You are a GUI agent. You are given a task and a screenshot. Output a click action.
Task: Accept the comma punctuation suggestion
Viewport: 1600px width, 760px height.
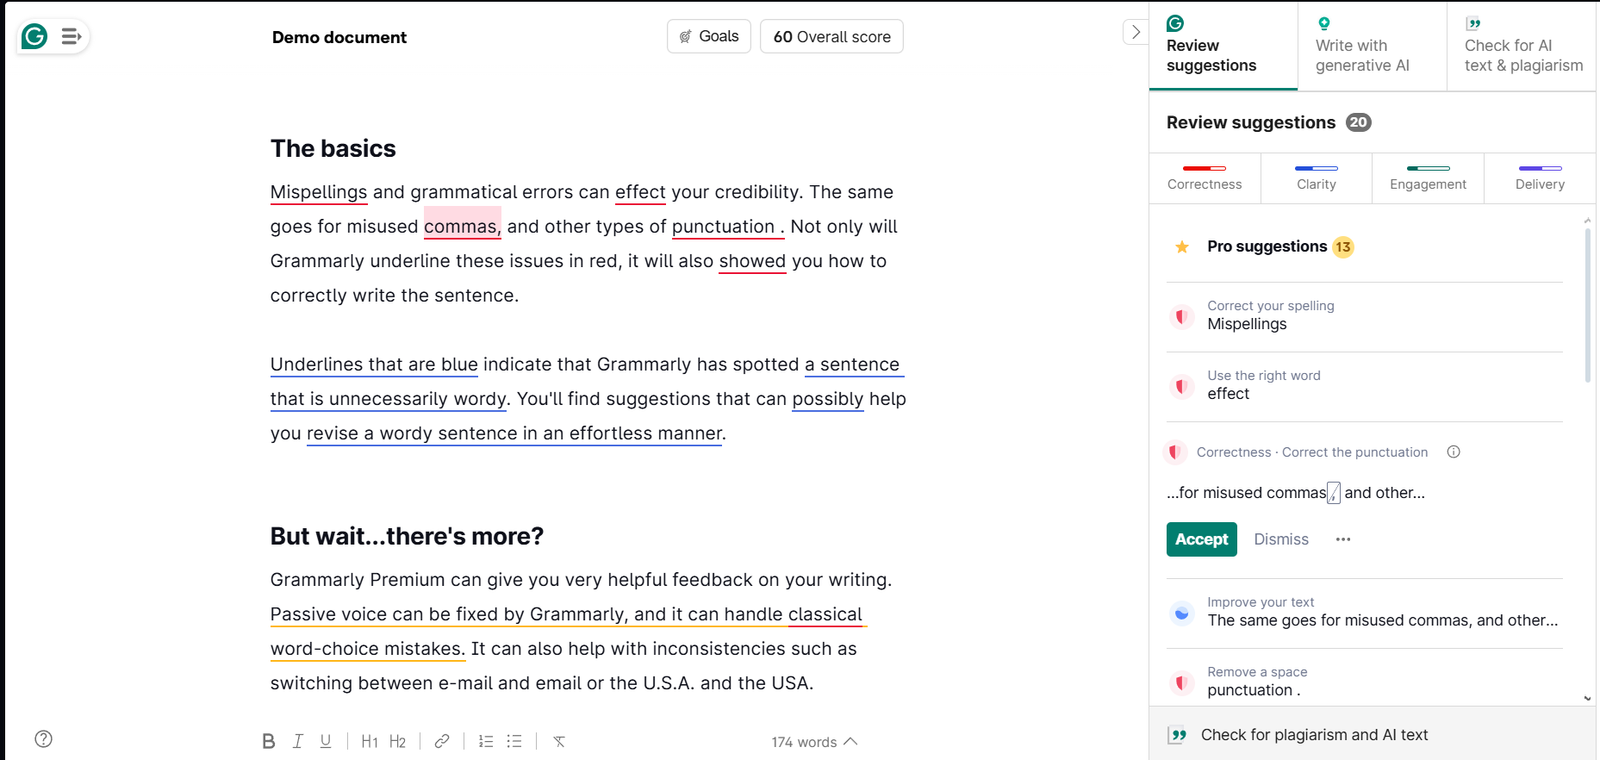[x=1201, y=539]
